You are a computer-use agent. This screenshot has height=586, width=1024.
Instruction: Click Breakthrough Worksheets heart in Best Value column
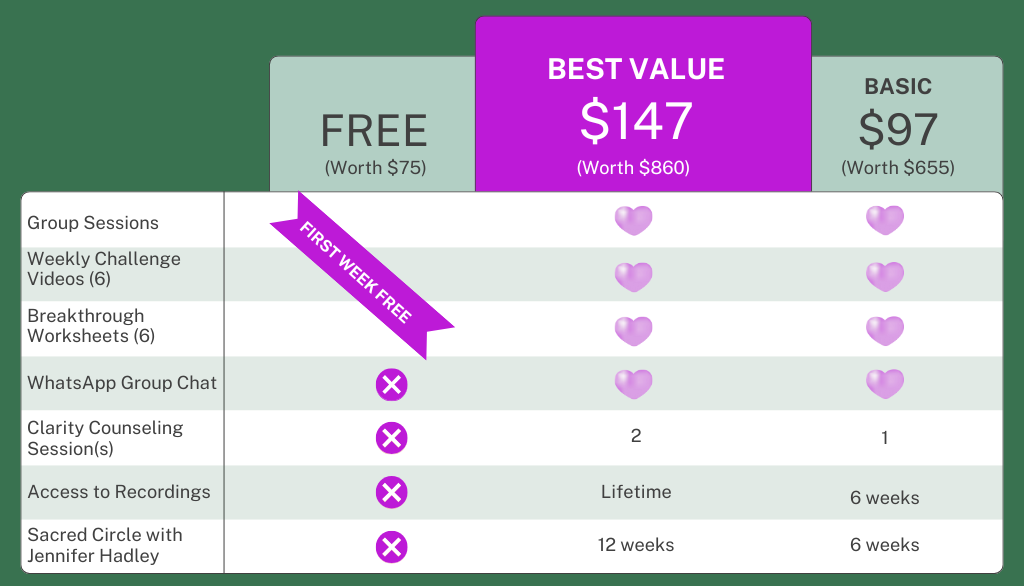click(x=633, y=330)
